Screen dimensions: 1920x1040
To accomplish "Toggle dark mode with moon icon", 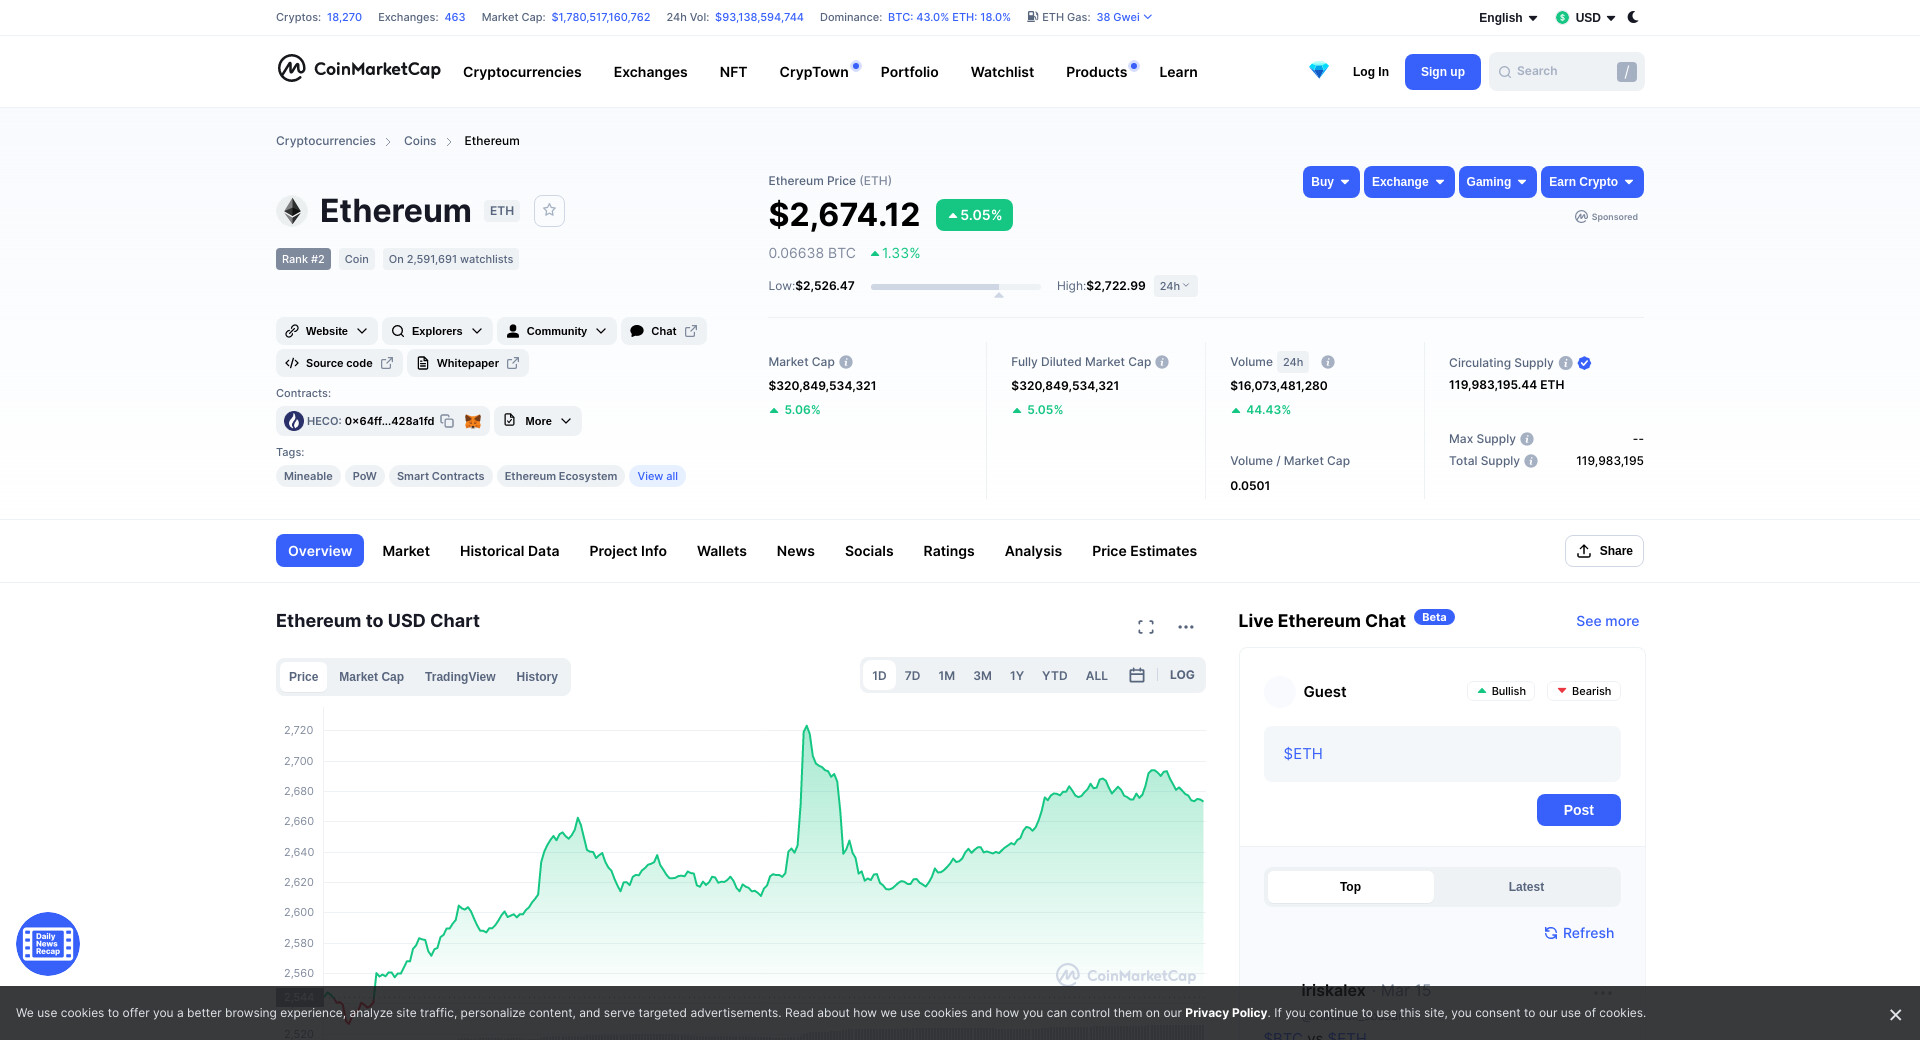I will (x=1633, y=17).
